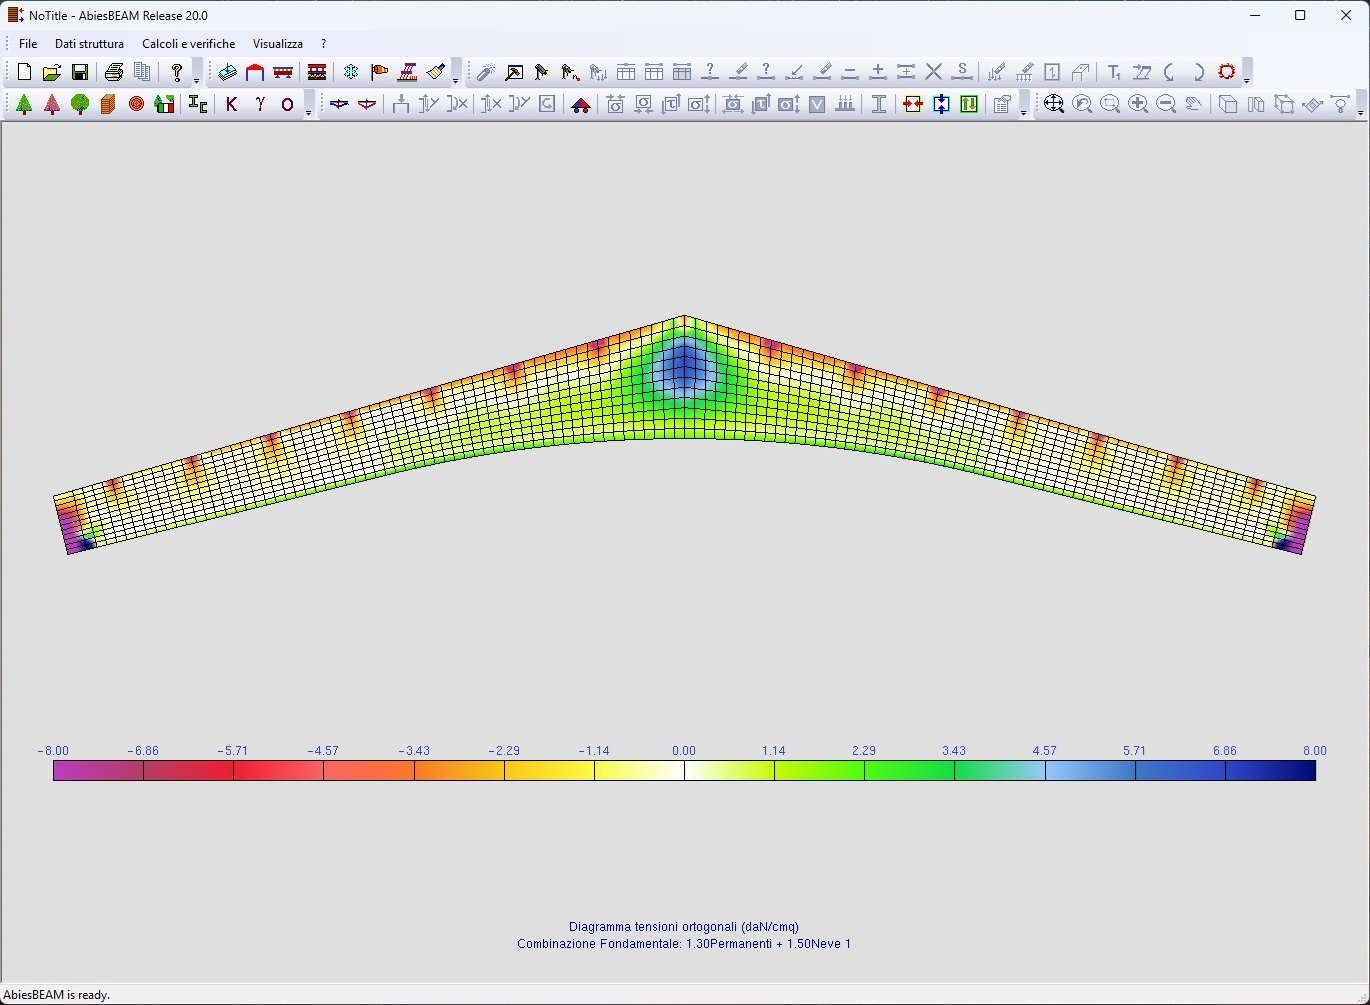Select the pink conifer tree icon
The image size is (1370, 1005).
click(52, 104)
